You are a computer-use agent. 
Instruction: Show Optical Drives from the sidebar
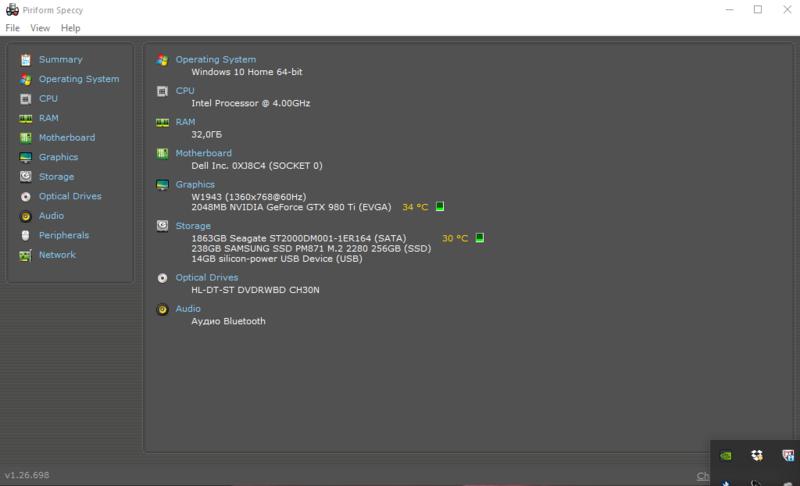pos(70,196)
